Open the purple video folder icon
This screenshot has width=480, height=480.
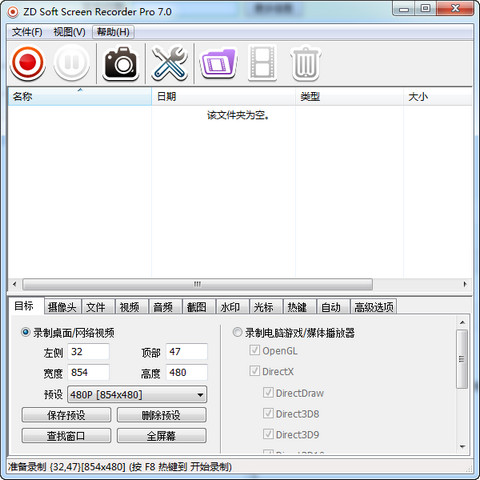tap(218, 63)
